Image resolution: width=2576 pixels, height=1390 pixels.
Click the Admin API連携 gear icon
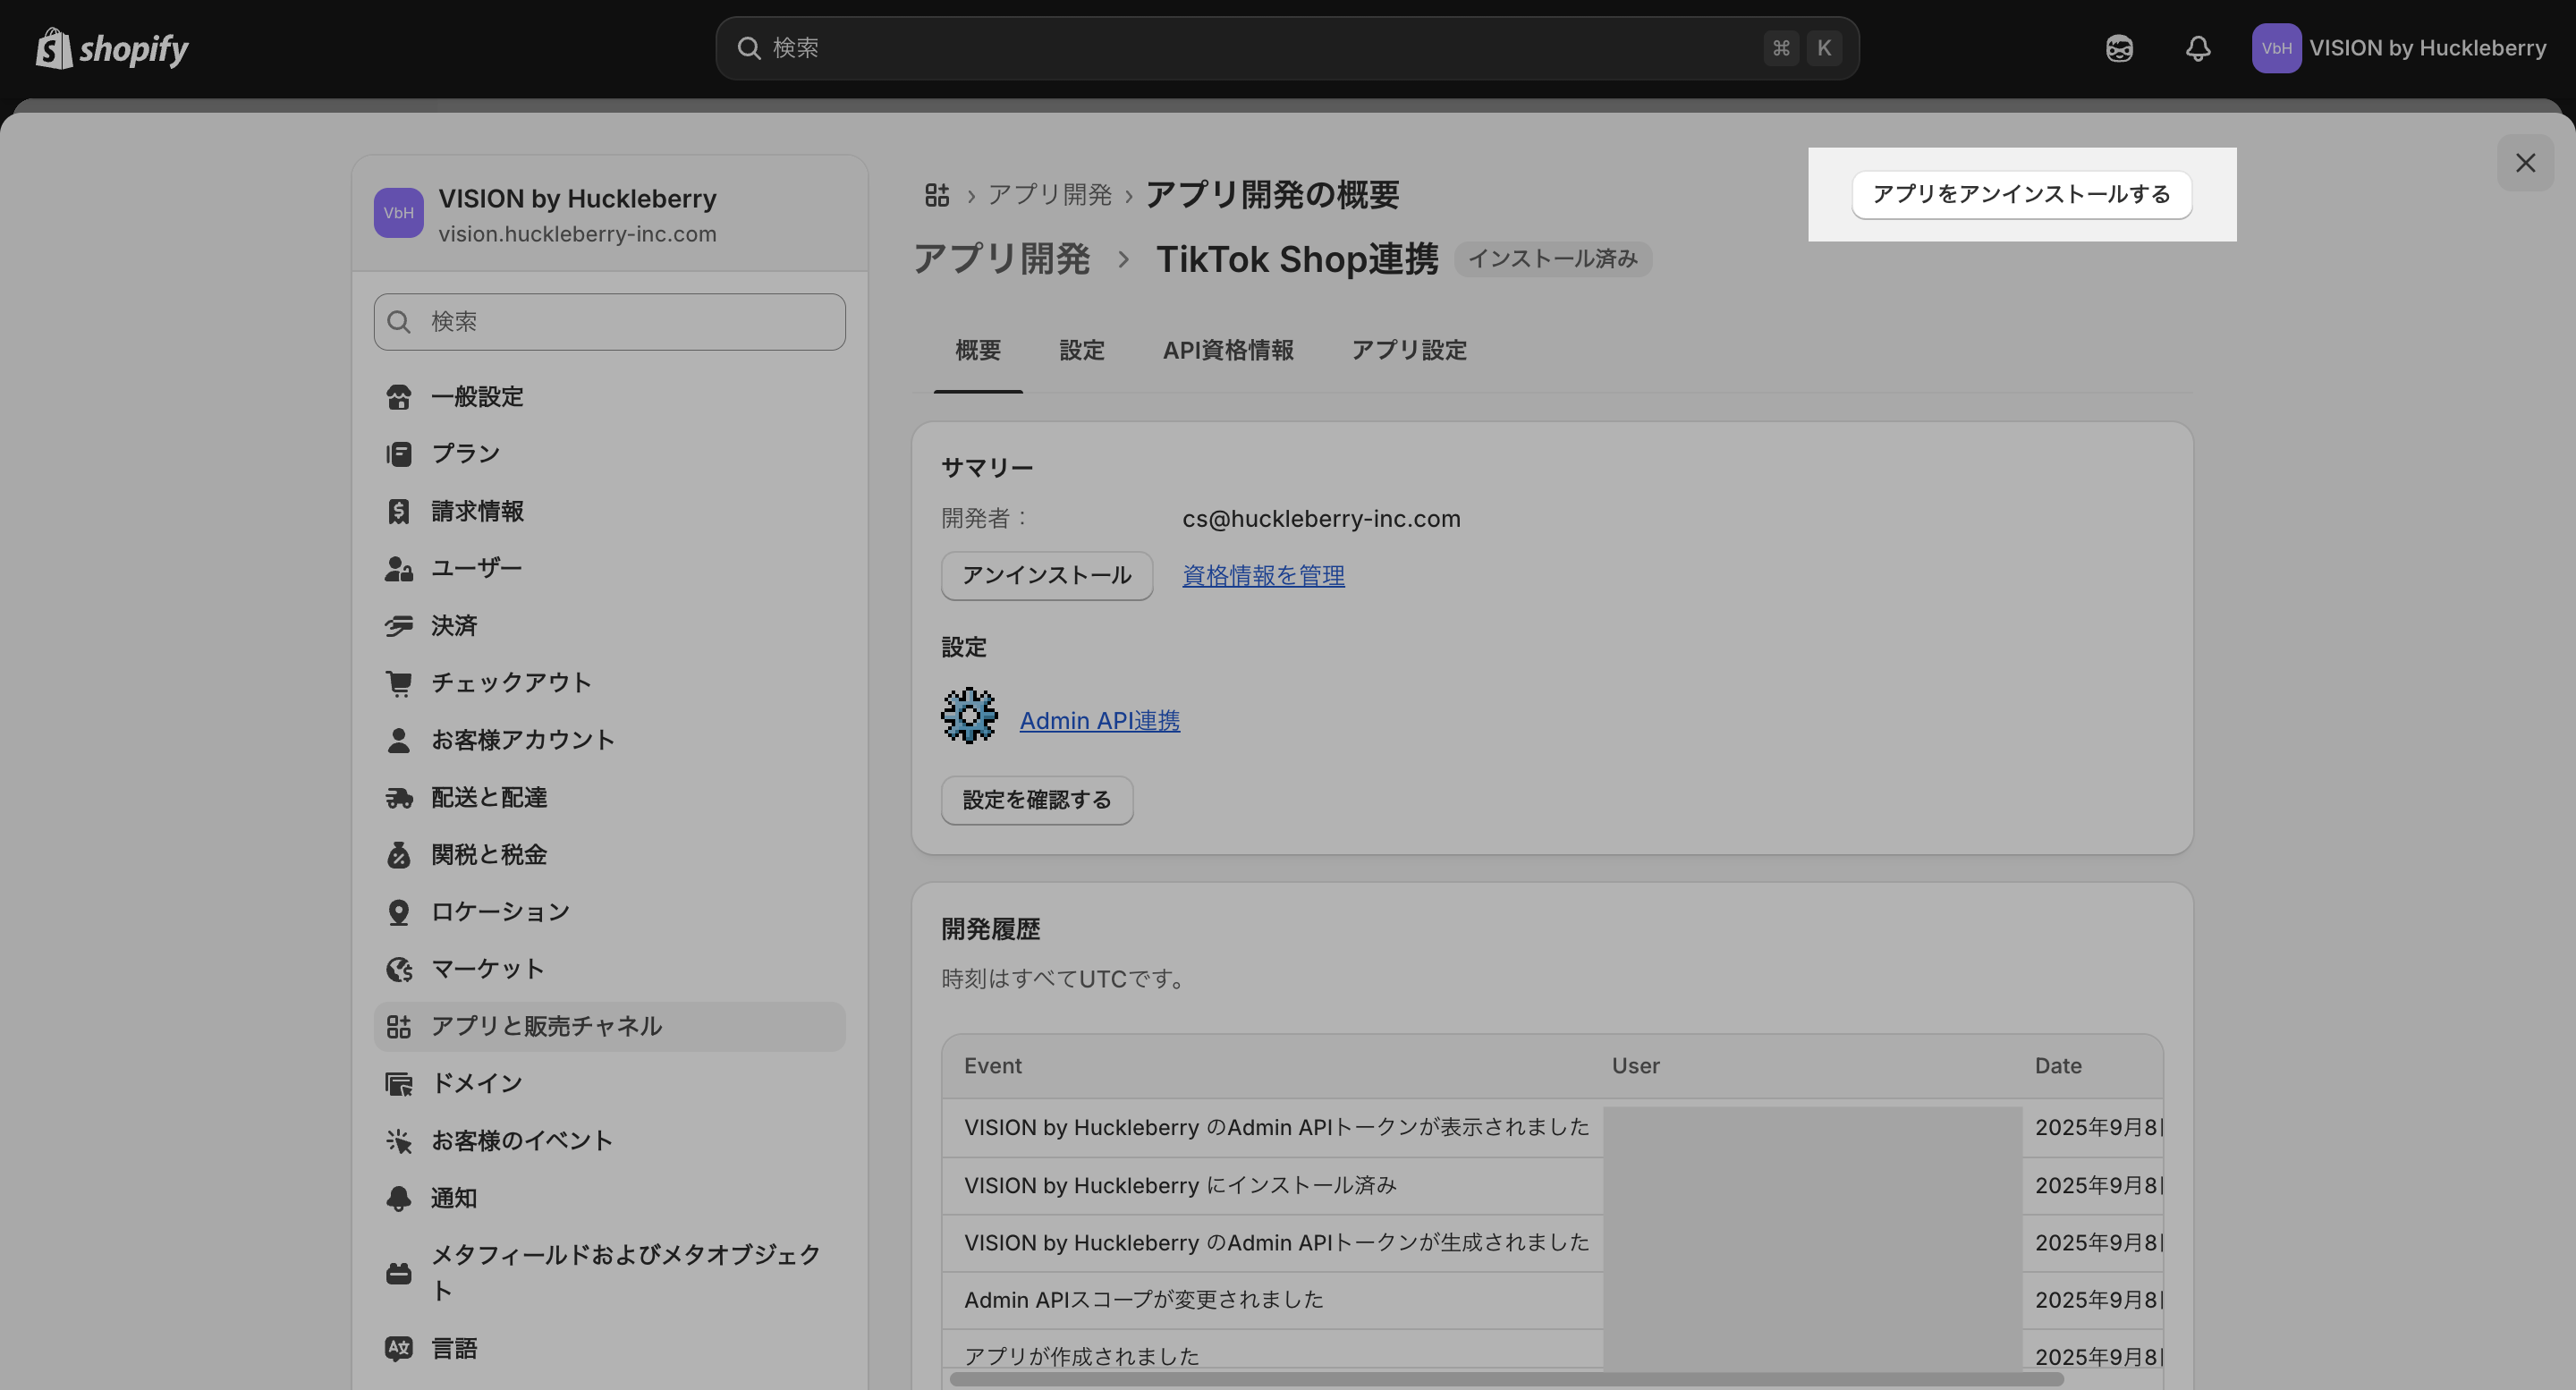tap(968, 716)
